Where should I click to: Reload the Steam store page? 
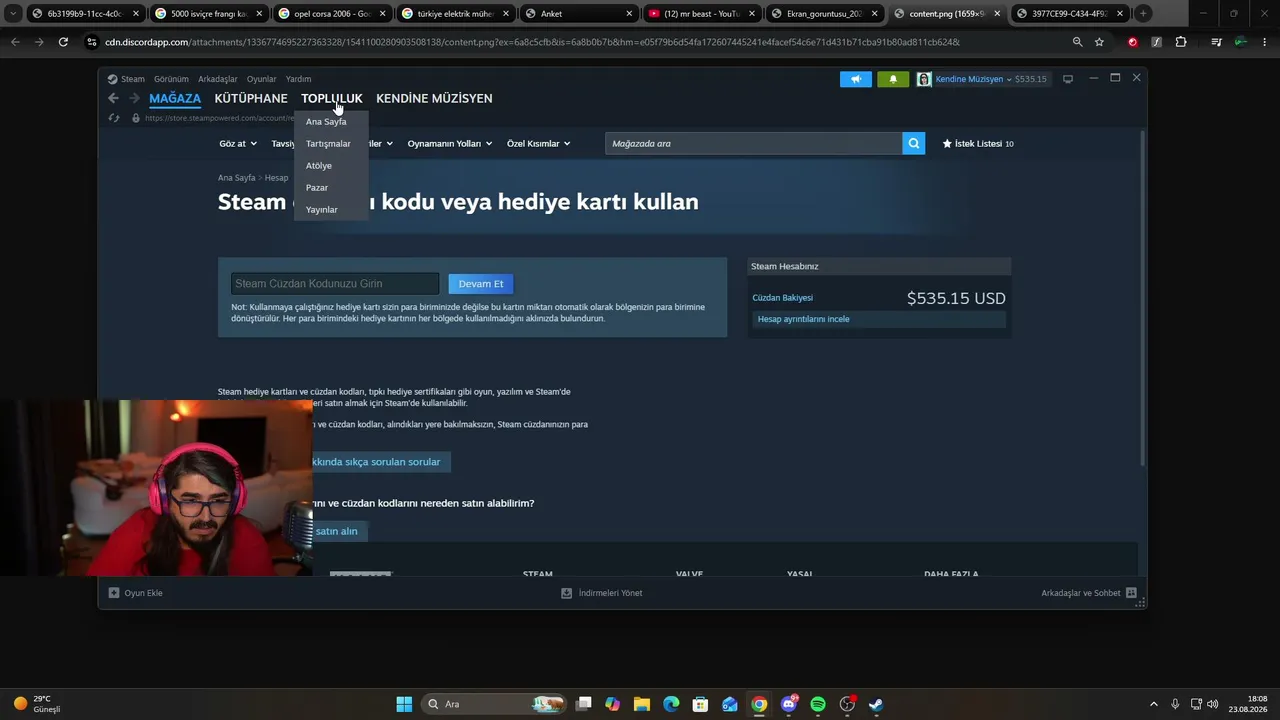coord(114,118)
